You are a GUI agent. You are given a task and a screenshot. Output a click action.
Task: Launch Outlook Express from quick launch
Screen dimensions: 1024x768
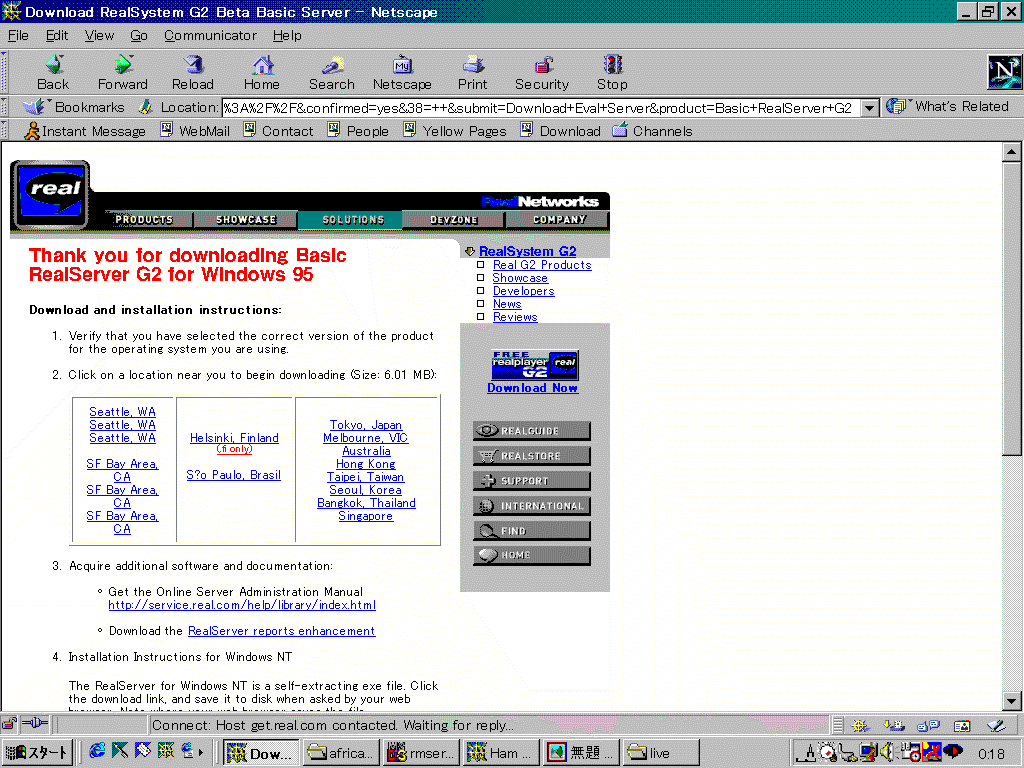189,751
